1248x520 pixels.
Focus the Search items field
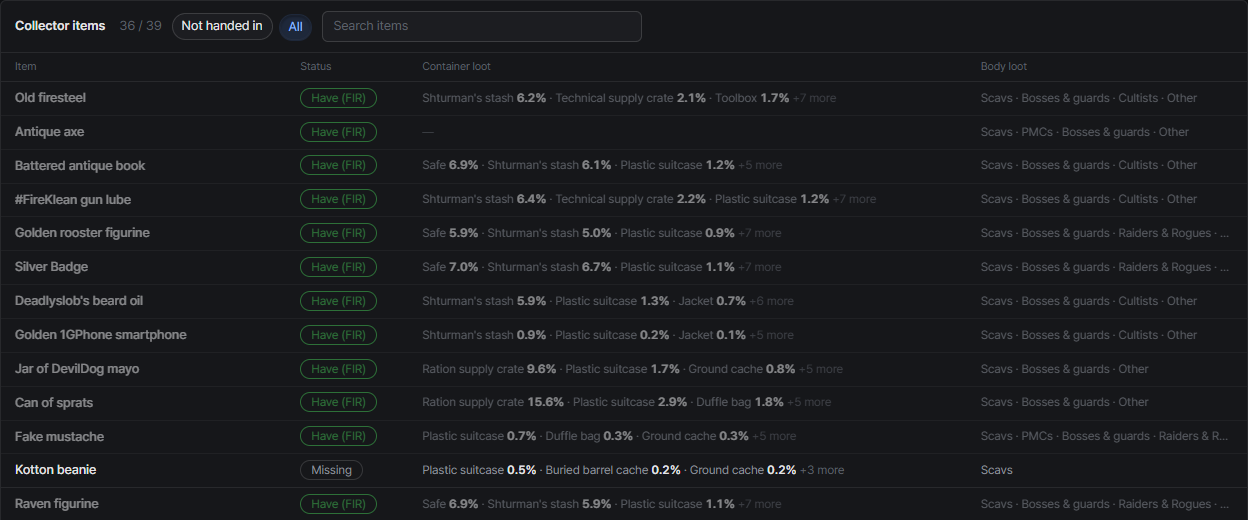pos(482,26)
